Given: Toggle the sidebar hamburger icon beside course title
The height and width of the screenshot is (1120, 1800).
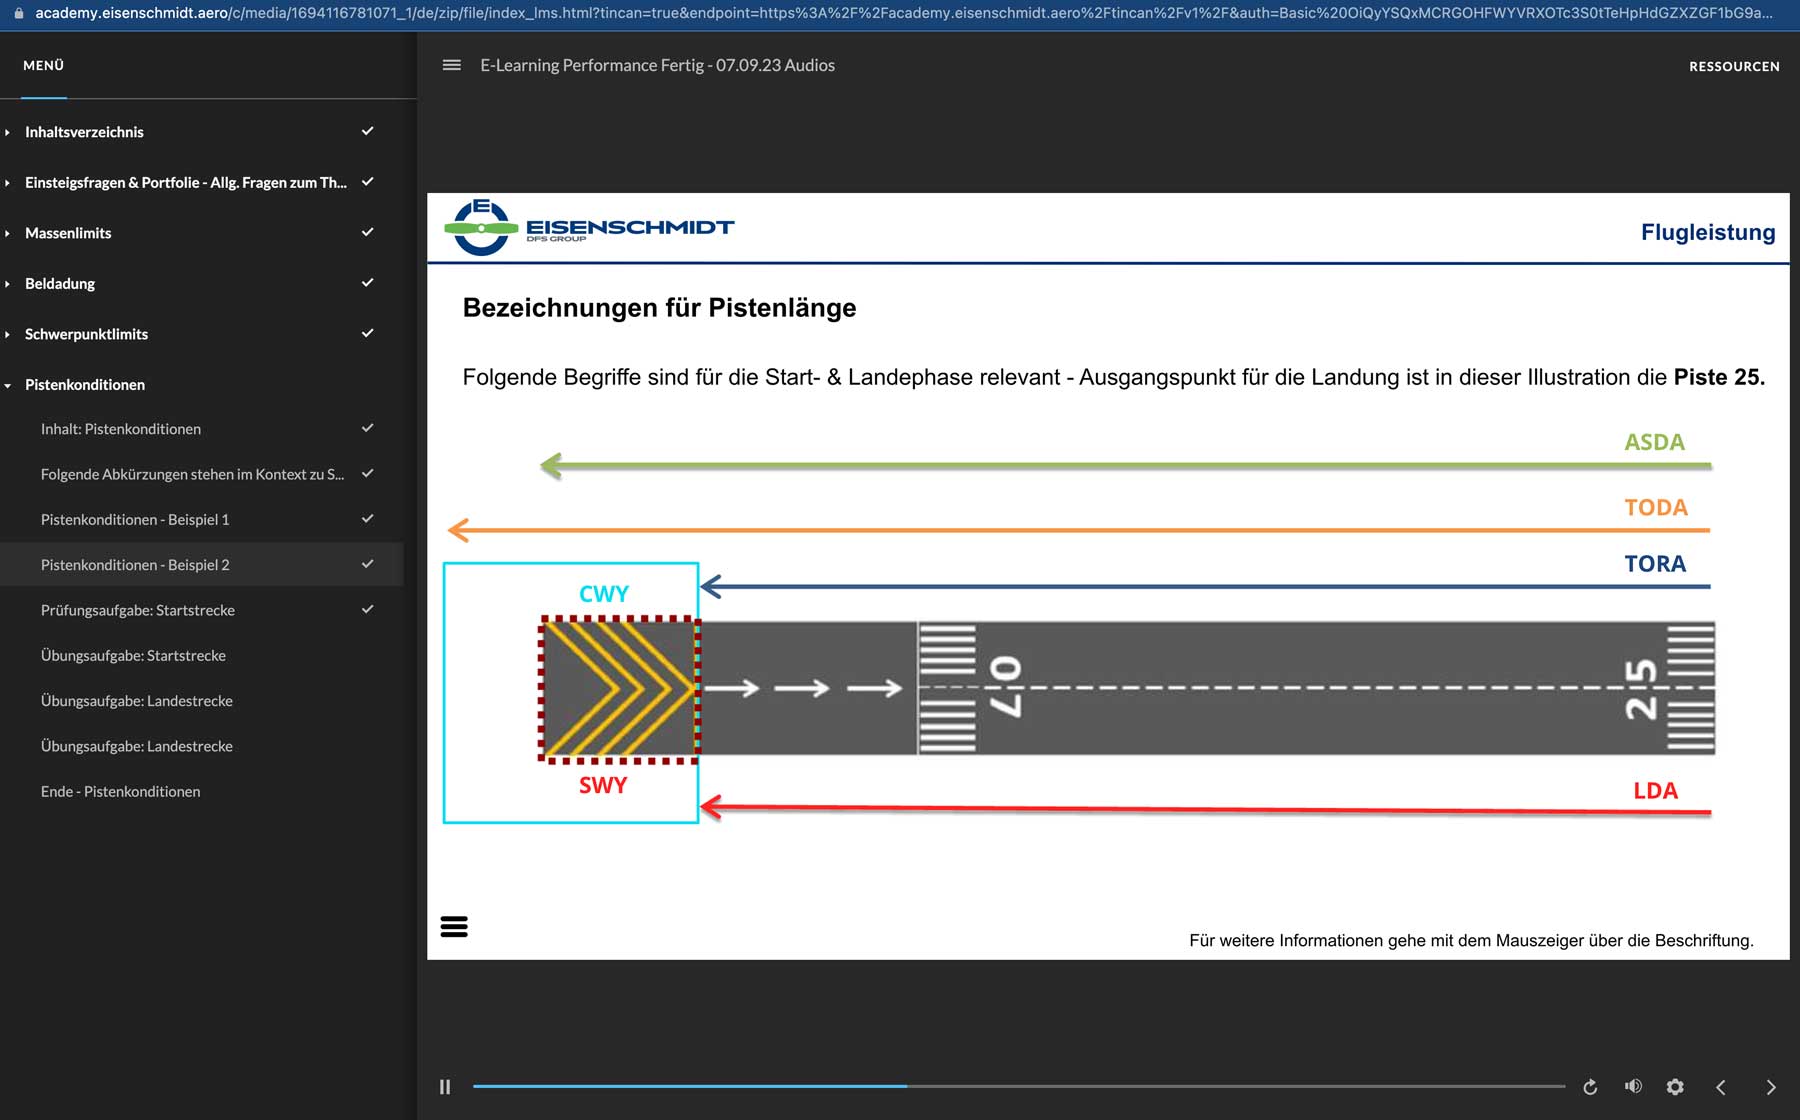Looking at the screenshot, I should [x=452, y=65].
